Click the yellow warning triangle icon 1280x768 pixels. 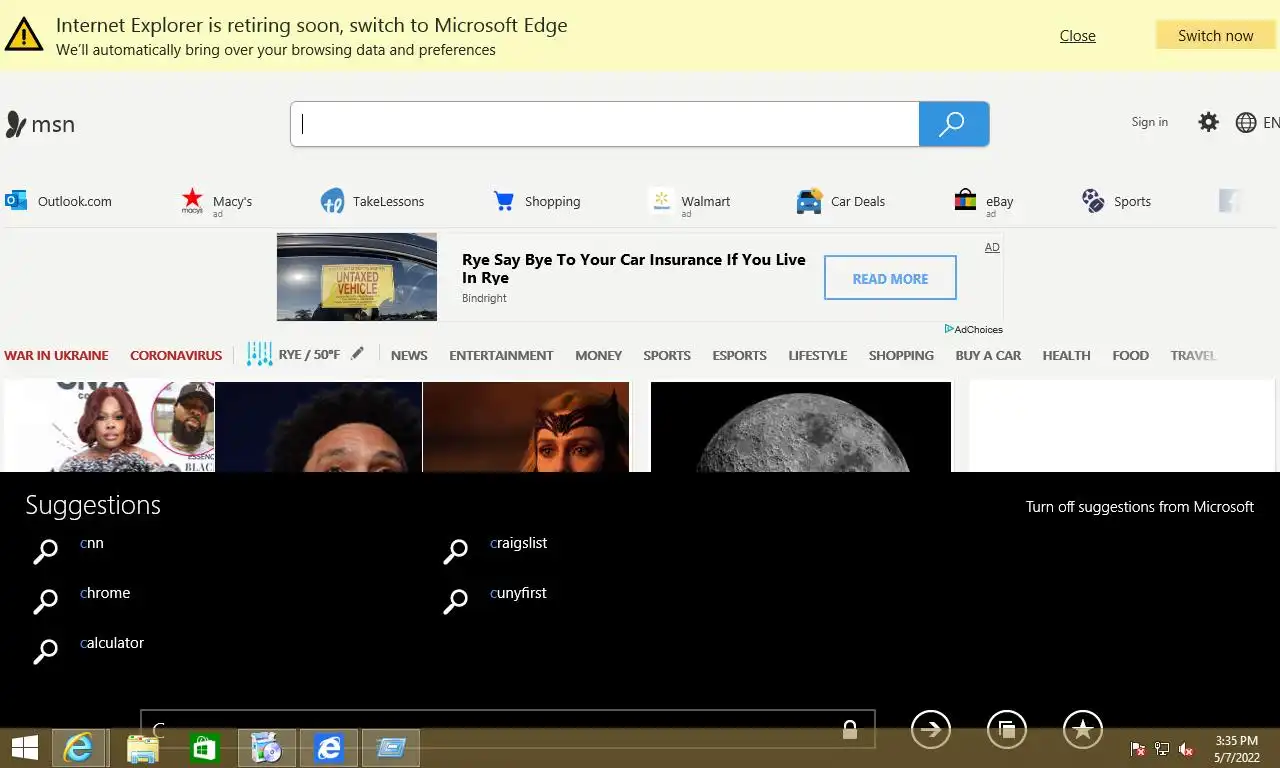[x=24, y=34]
